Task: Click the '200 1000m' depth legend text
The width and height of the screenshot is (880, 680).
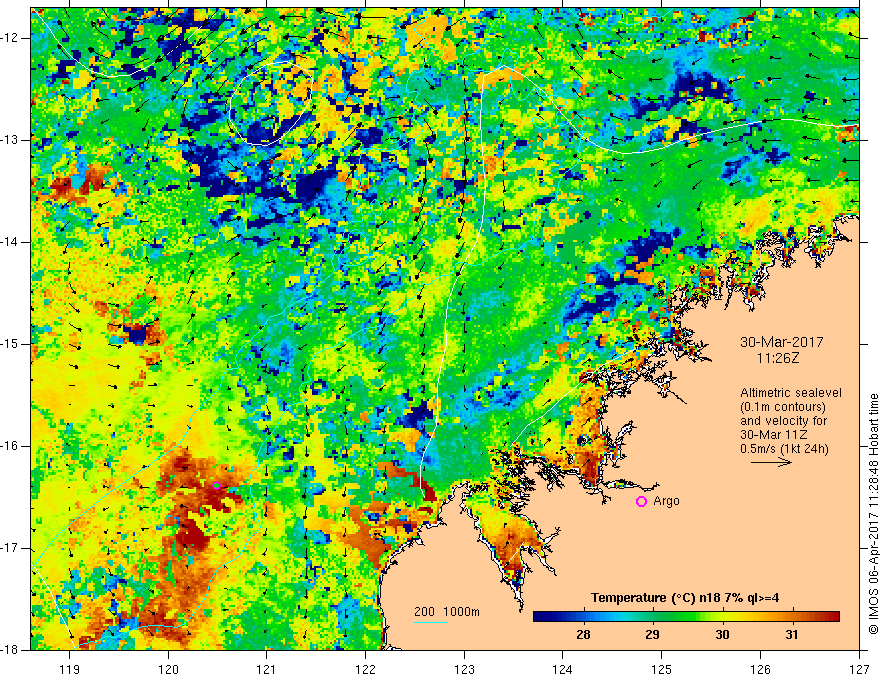Action: coord(447,612)
